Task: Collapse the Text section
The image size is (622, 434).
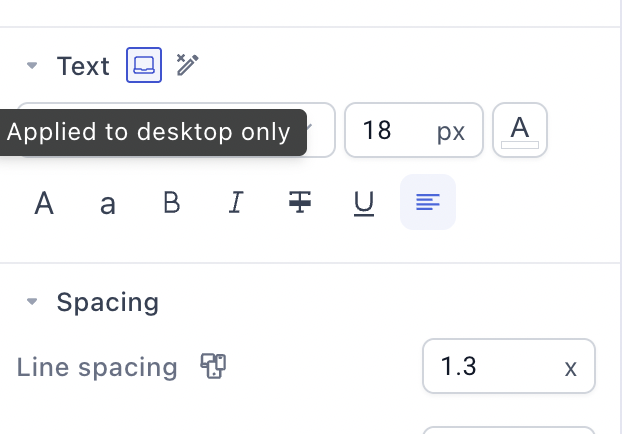Action: pyautogui.click(x=32, y=65)
